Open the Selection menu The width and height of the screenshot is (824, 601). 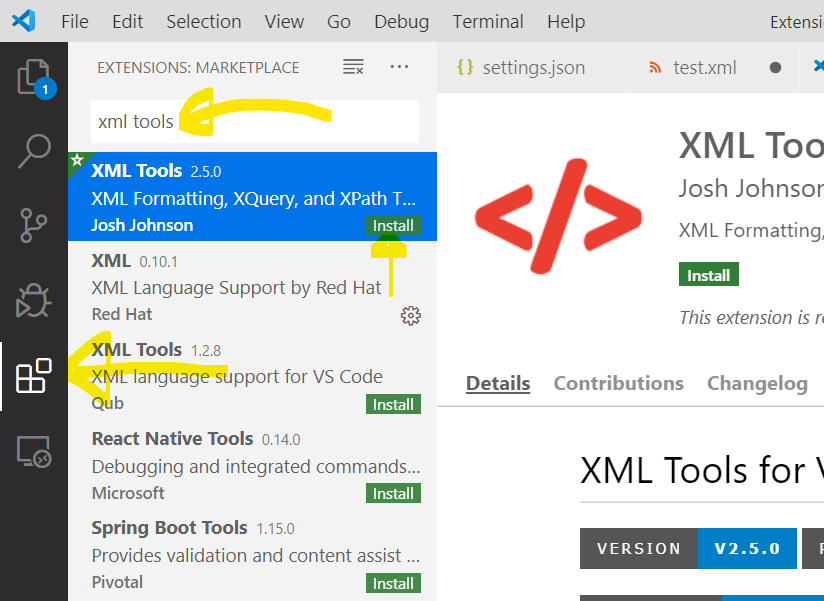[204, 22]
